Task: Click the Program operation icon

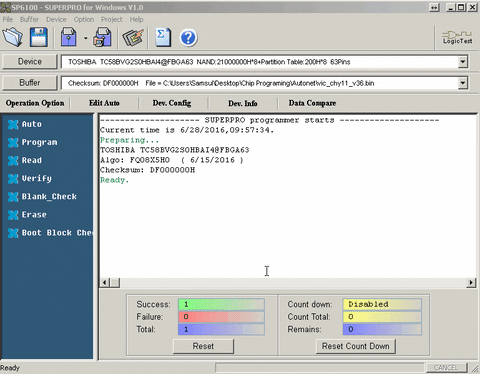Action: point(13,142)
